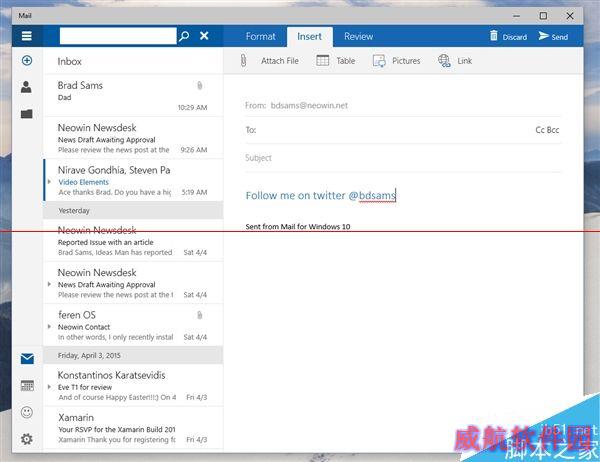The width and height of the screenshot is (600, 462).
Task: Click the Pictures insert icon
Action: coord(379,61)
